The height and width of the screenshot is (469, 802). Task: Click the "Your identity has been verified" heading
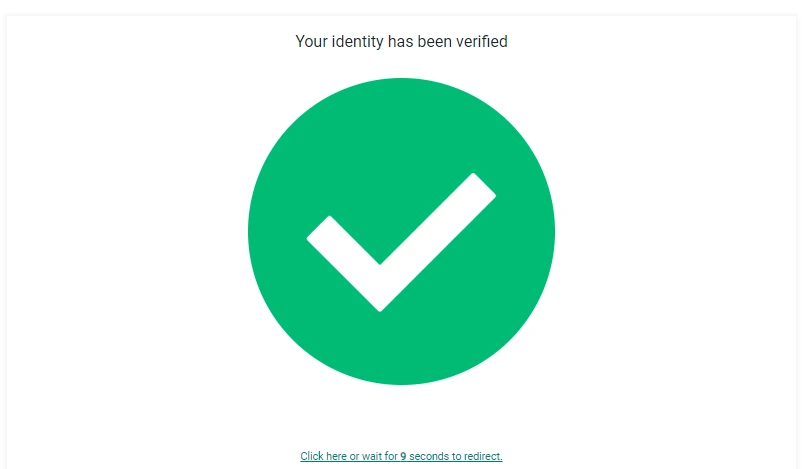coord(401,42)
